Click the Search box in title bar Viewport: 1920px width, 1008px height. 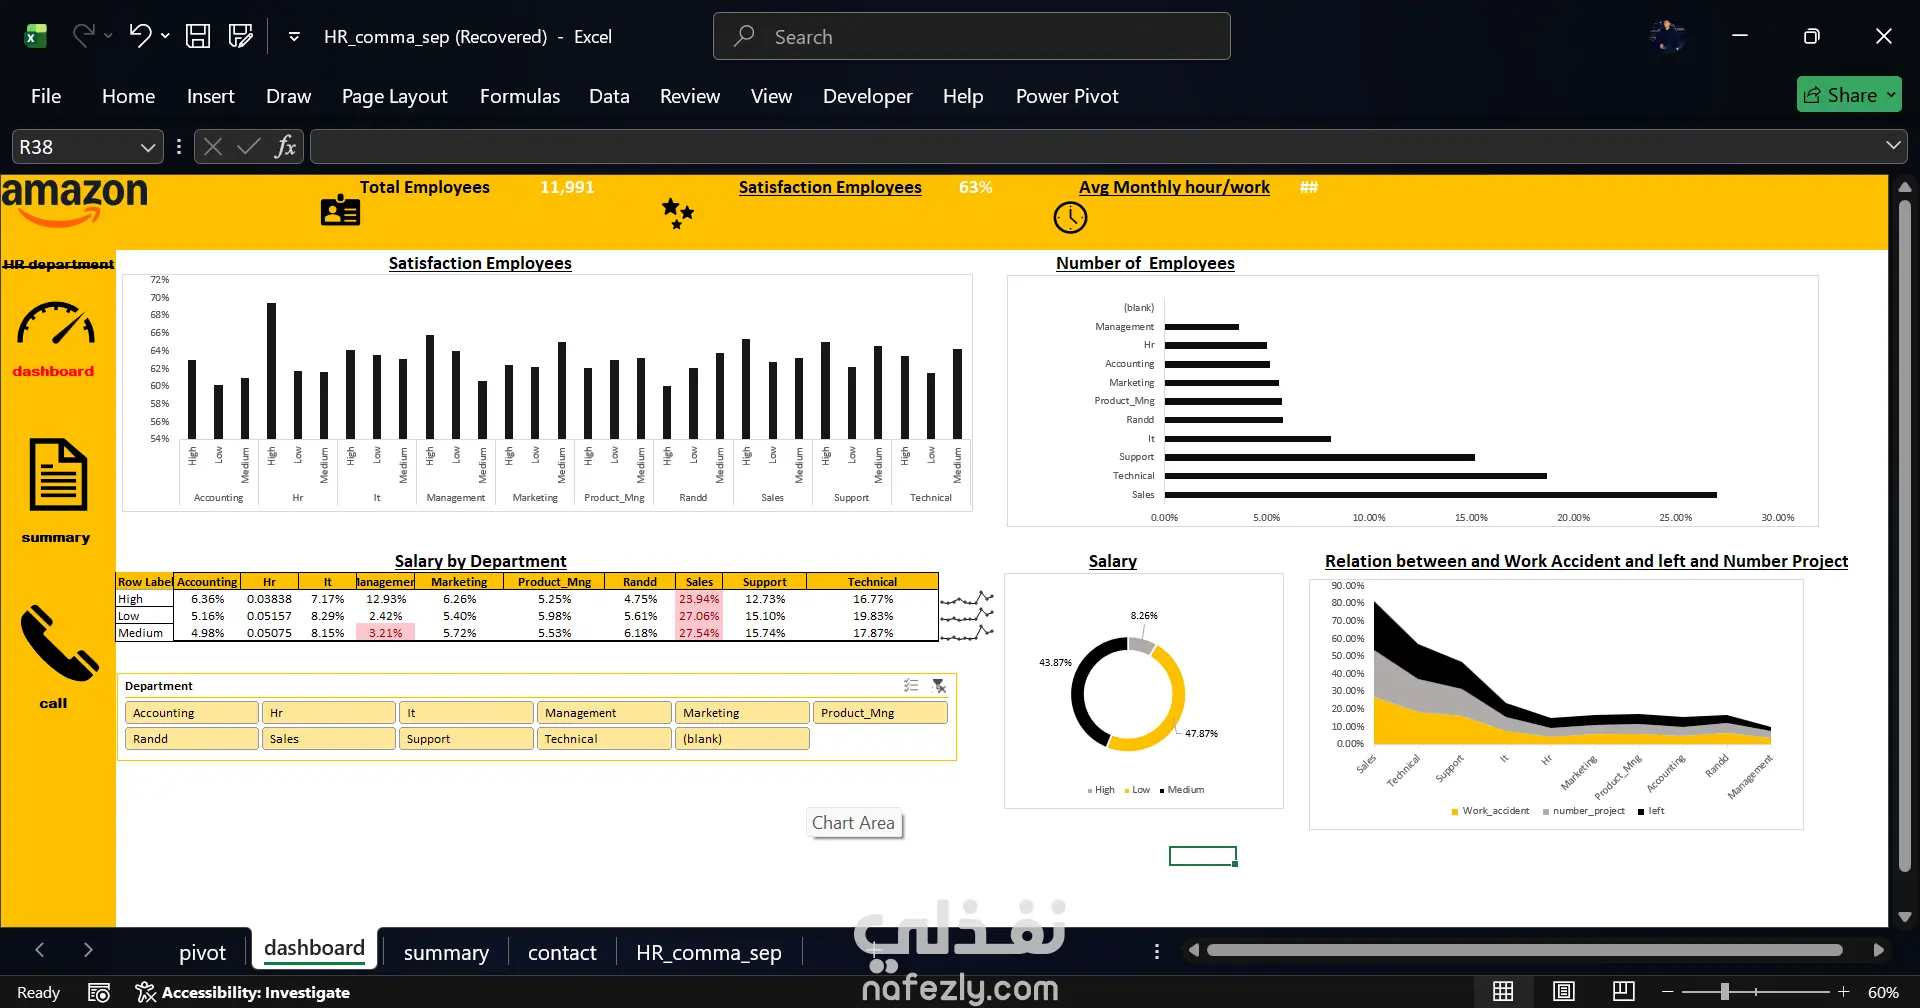coord(971,37)
